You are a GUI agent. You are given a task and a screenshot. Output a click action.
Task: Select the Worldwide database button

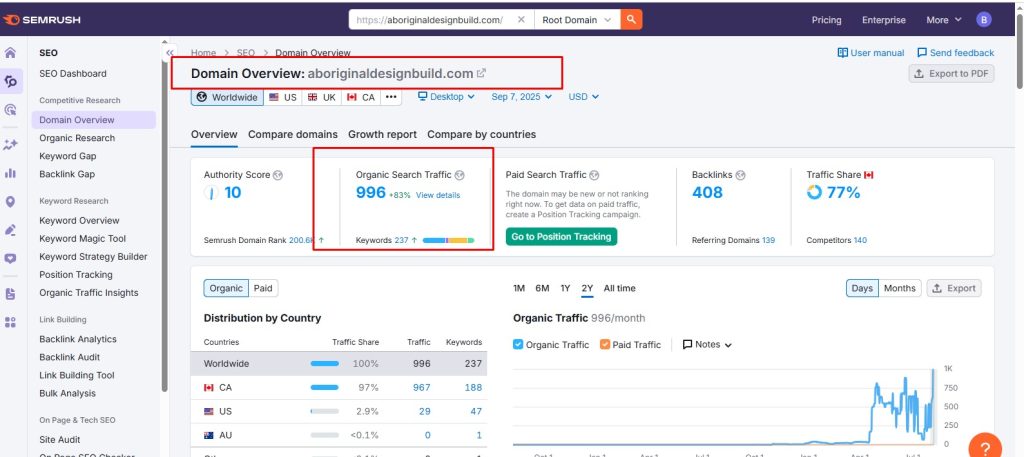click(x=227, y=97)
